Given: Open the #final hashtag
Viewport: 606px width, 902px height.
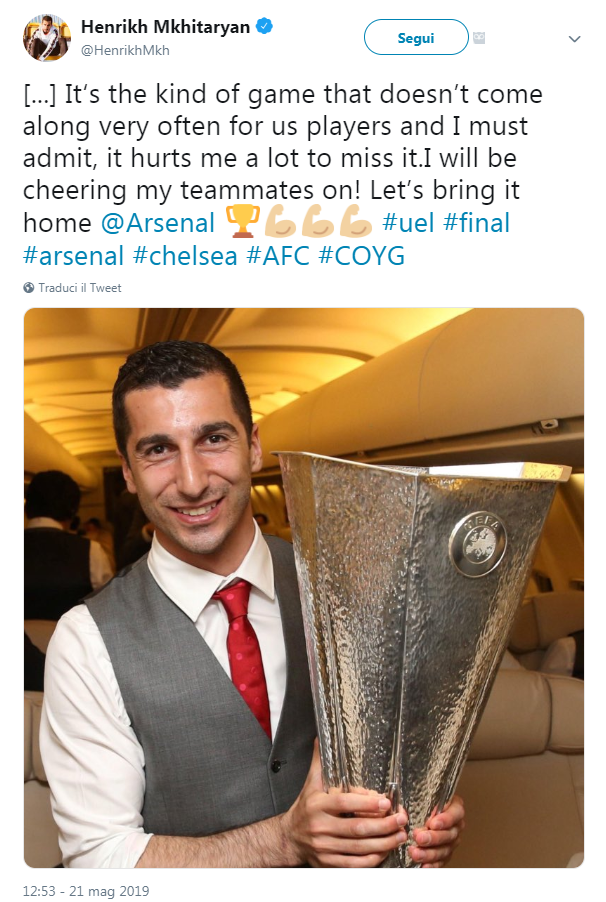Looking at the screenshot, I should pos(477,223).
